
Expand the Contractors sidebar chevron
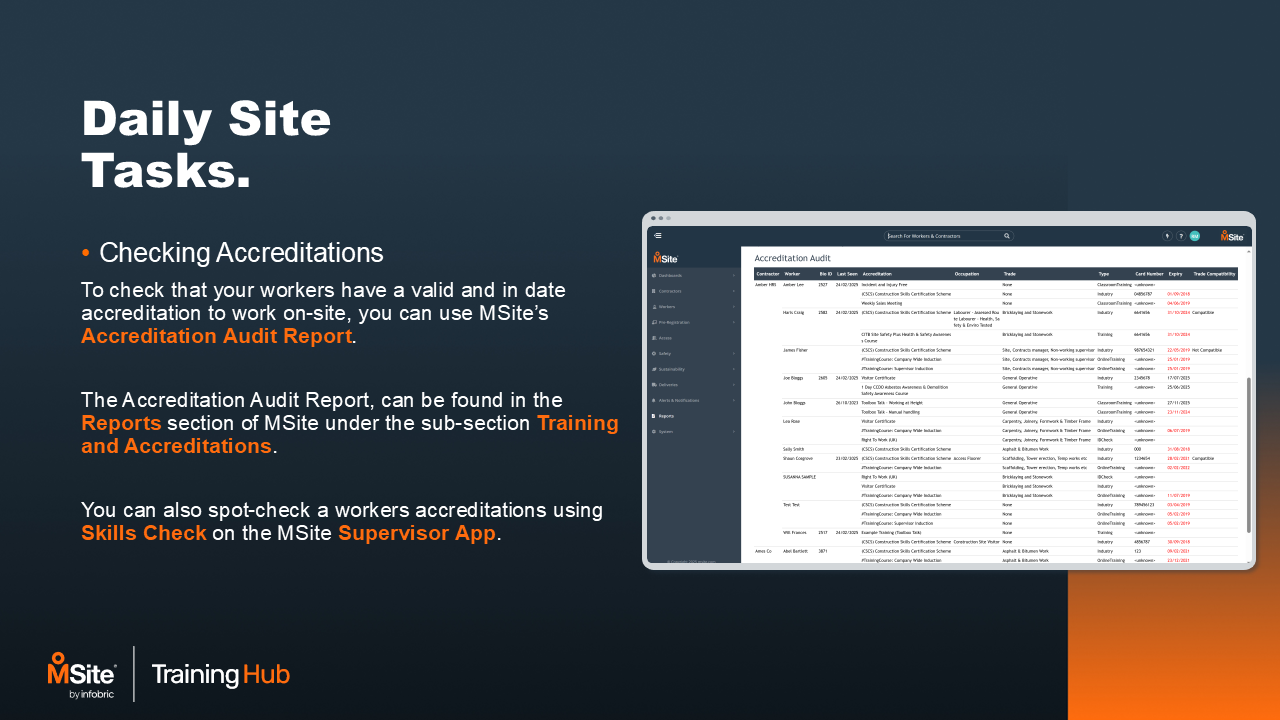point(733,291)
